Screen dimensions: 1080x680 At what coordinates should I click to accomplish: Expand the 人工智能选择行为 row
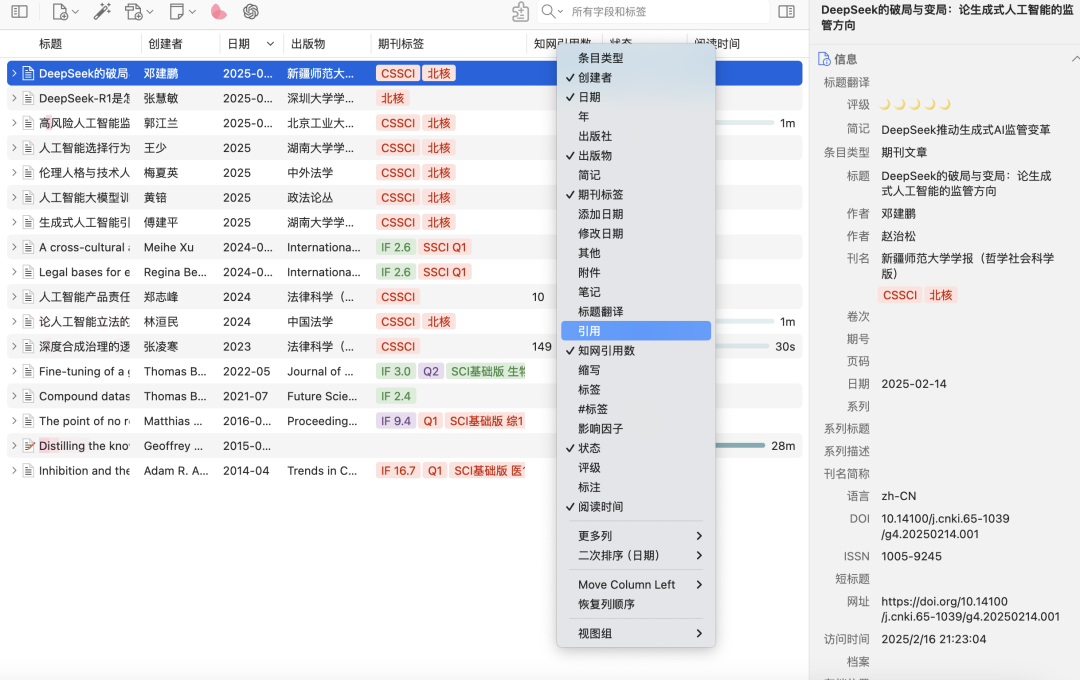[14, 148]
